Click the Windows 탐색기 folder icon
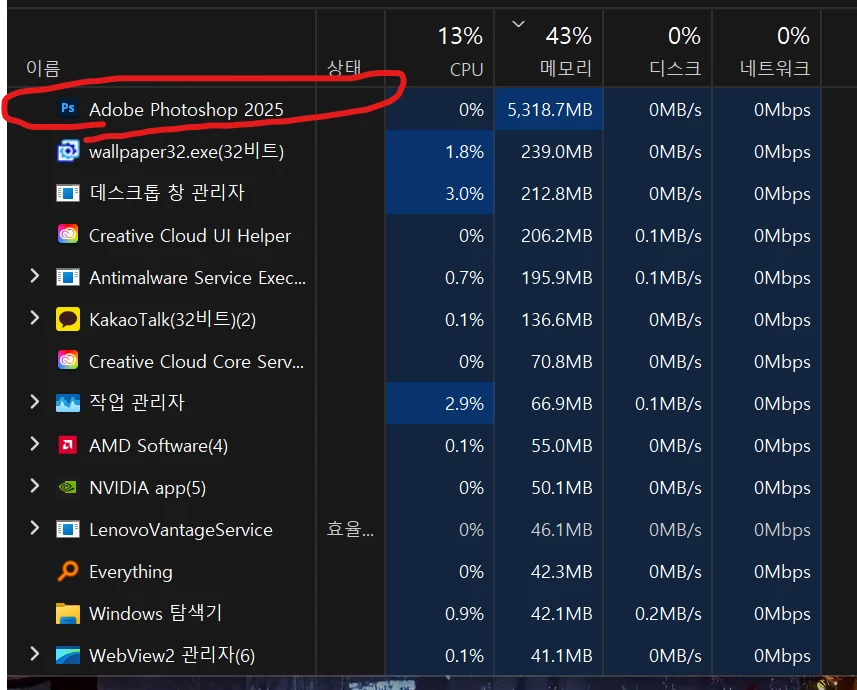Image resolution: width=857 pixels, height=690 pixels. (x=68, y=613)
